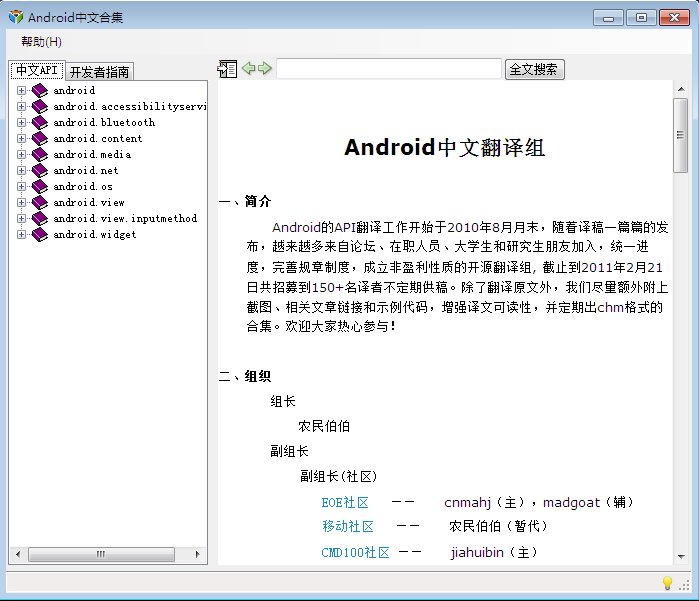Click the tree panel scroll right arrow
This screenshot has height=601, width=699.
click(x=197, y=554)
